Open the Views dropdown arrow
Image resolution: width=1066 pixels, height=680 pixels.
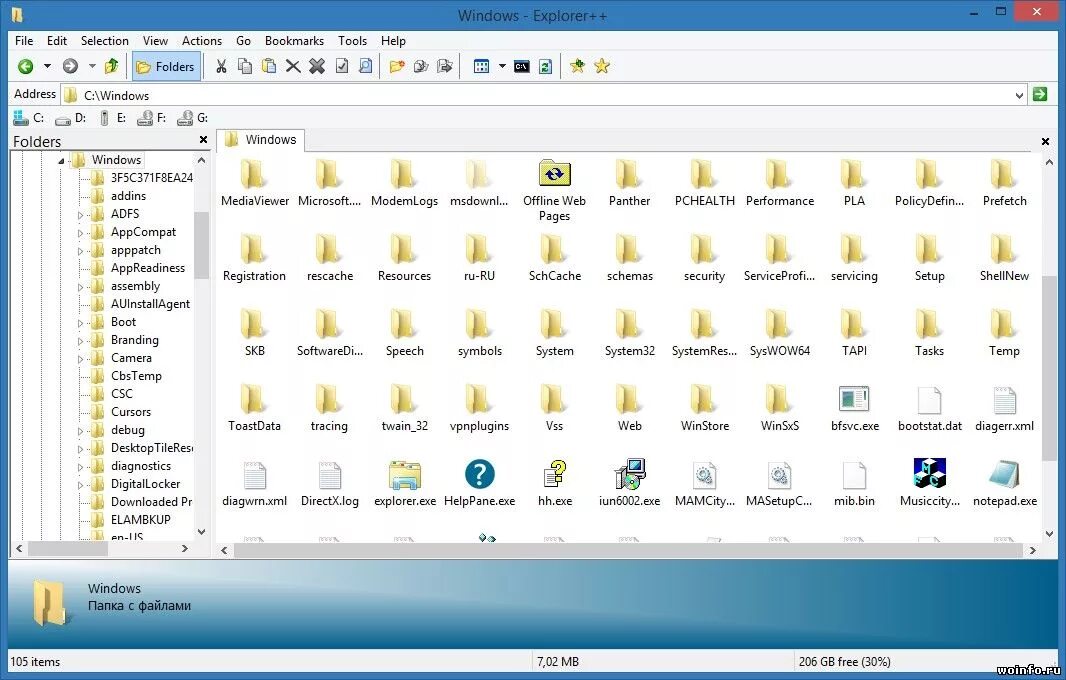tap(502, 66)
